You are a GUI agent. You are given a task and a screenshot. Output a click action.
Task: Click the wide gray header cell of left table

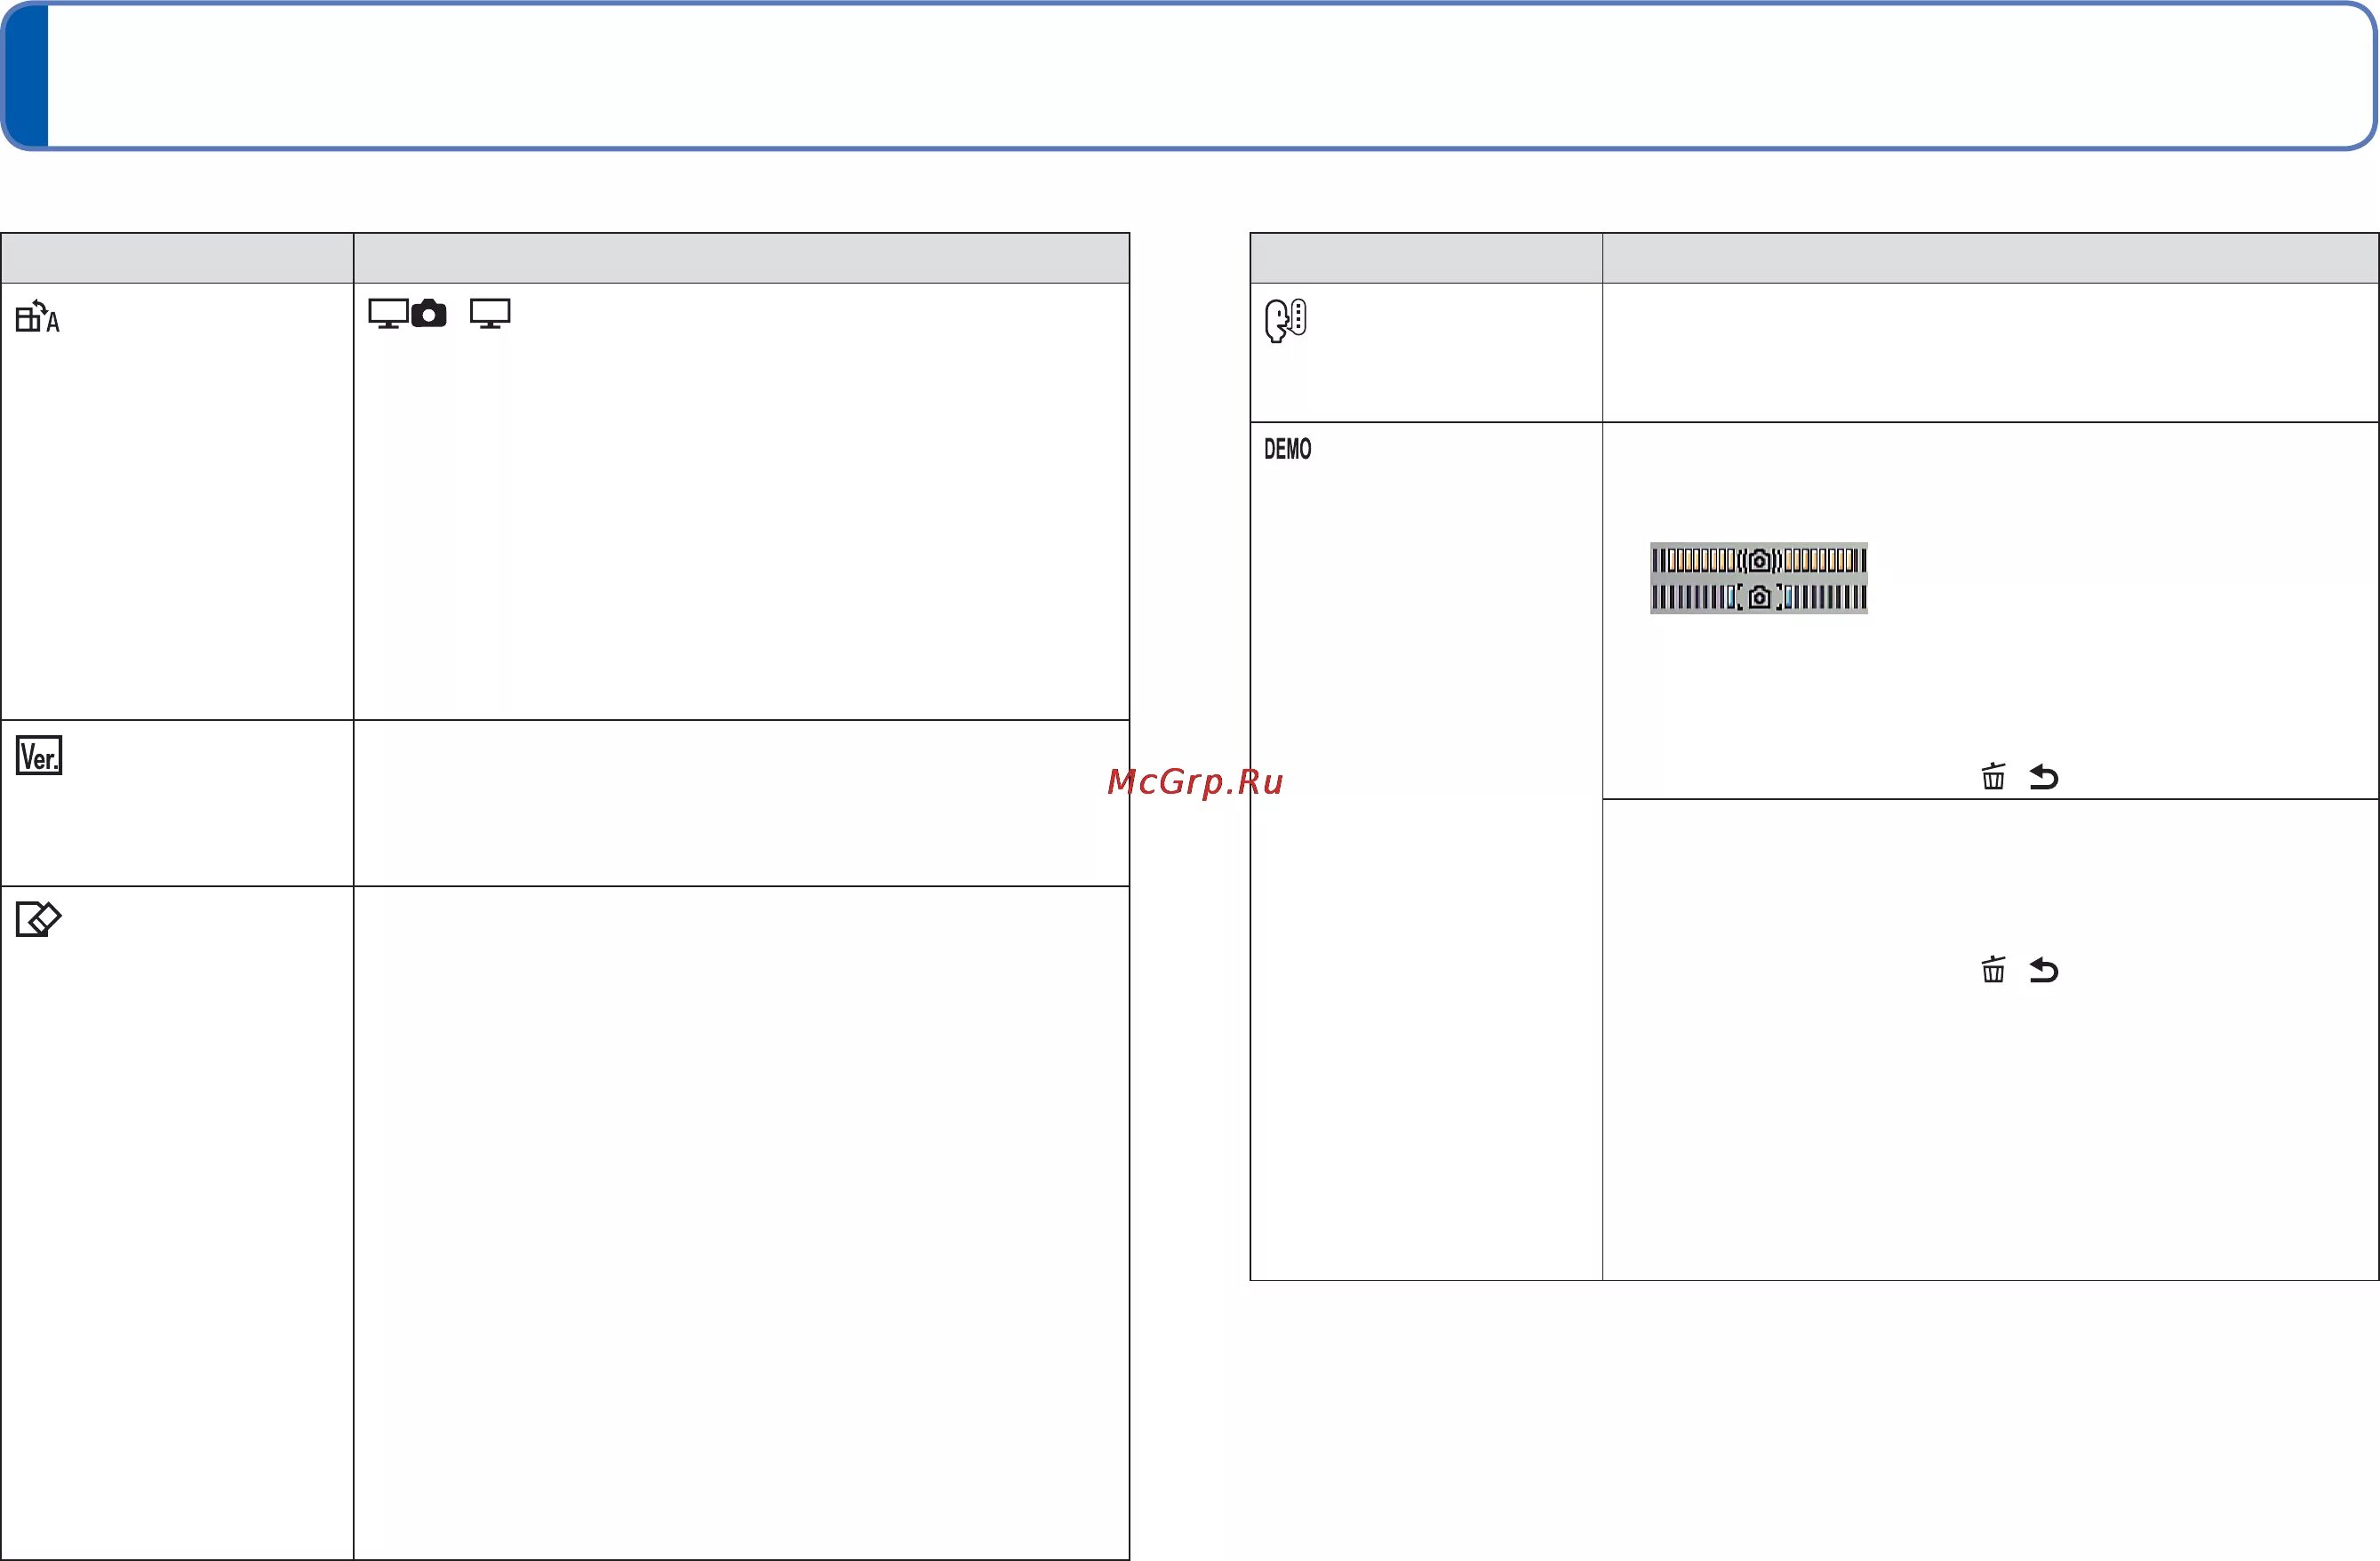pyautogui.click(x=741, y=258)
